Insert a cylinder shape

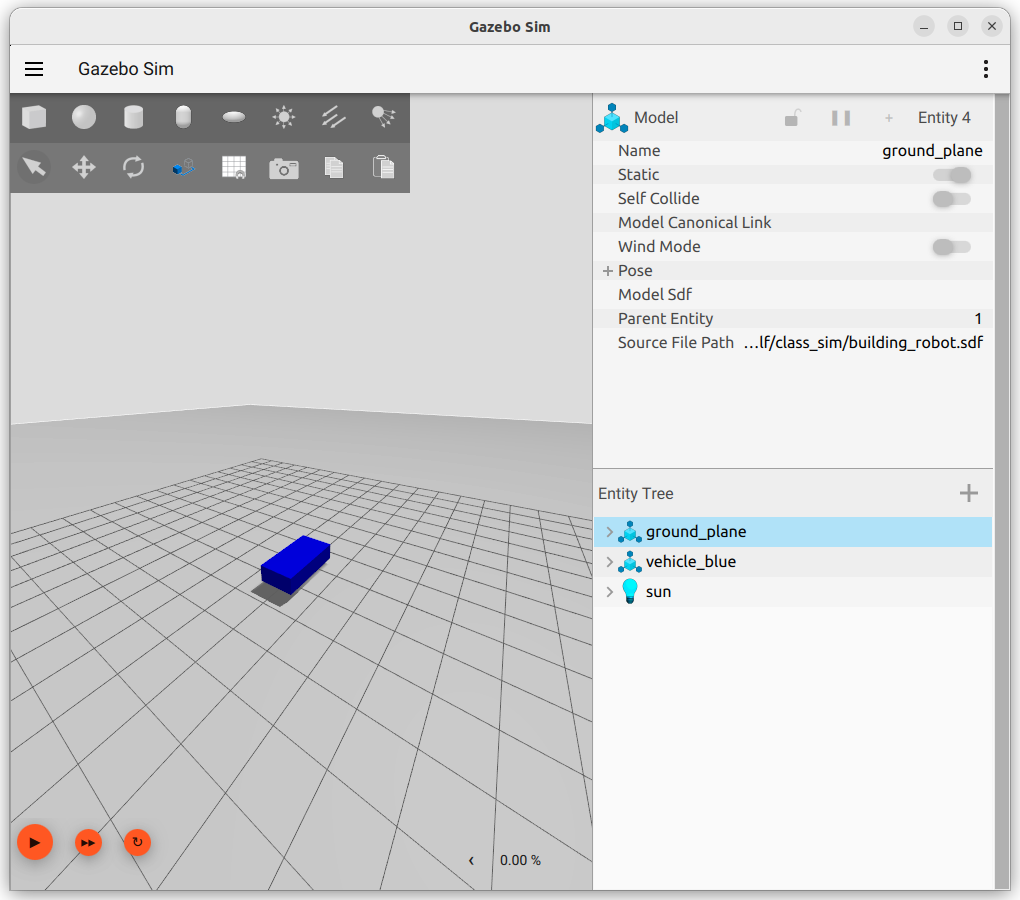[x=133, y=118]
